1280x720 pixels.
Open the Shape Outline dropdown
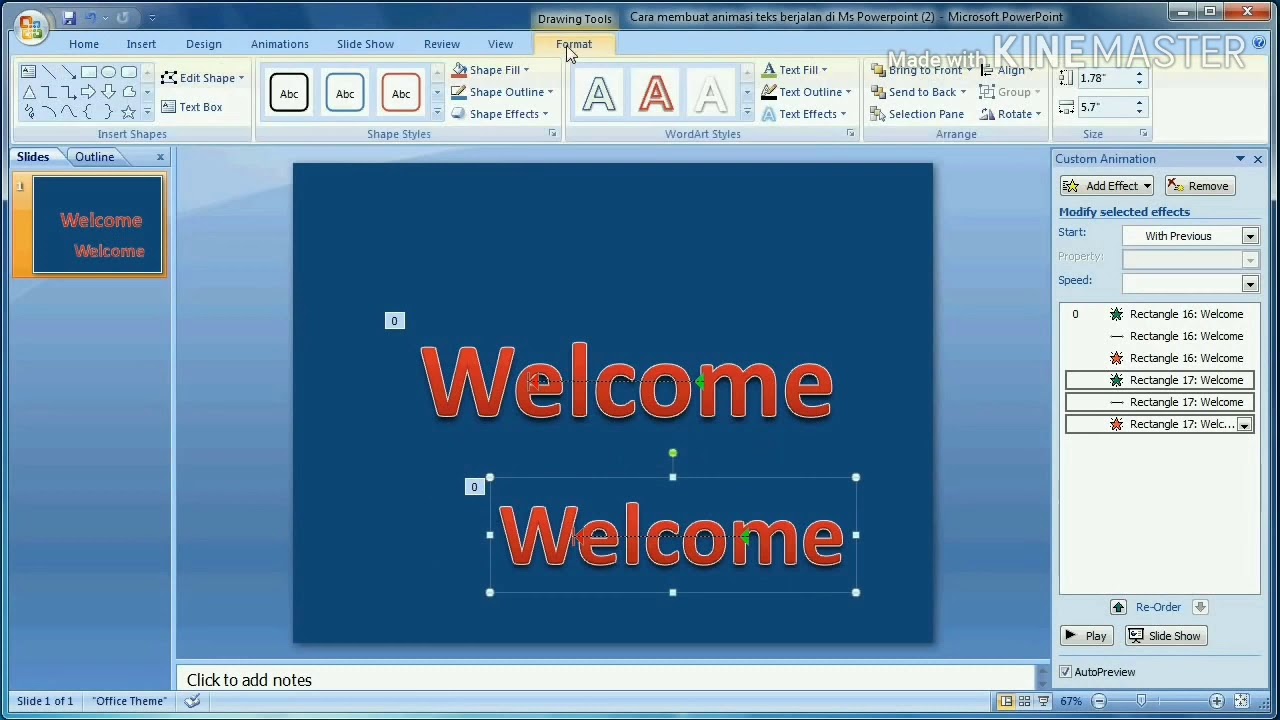tap(502, 92)
